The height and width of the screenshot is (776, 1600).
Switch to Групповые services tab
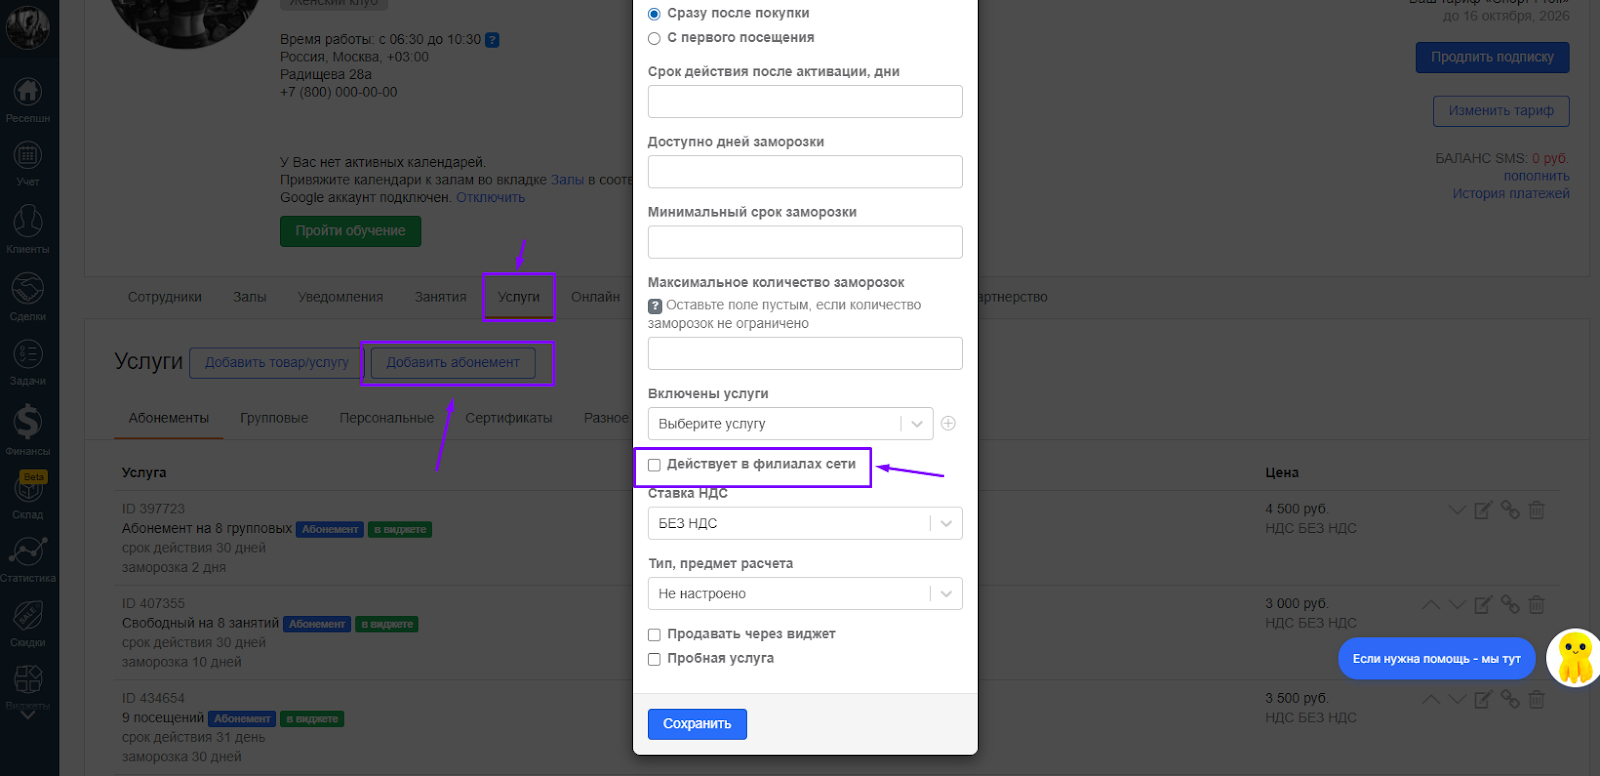coord(274,418)
